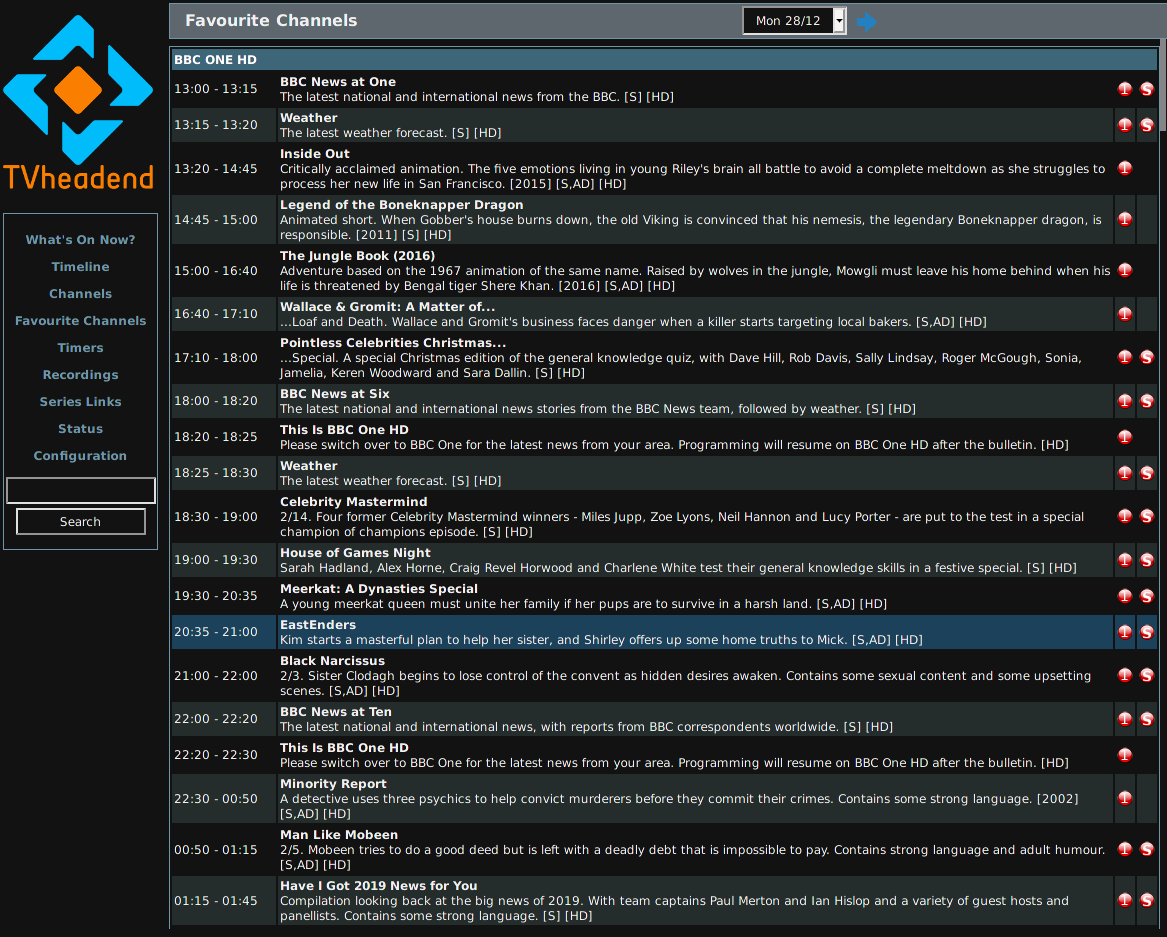Open the Celebrity Mastermind programme title
The image size is (1167, 937).
click(354, 502)
